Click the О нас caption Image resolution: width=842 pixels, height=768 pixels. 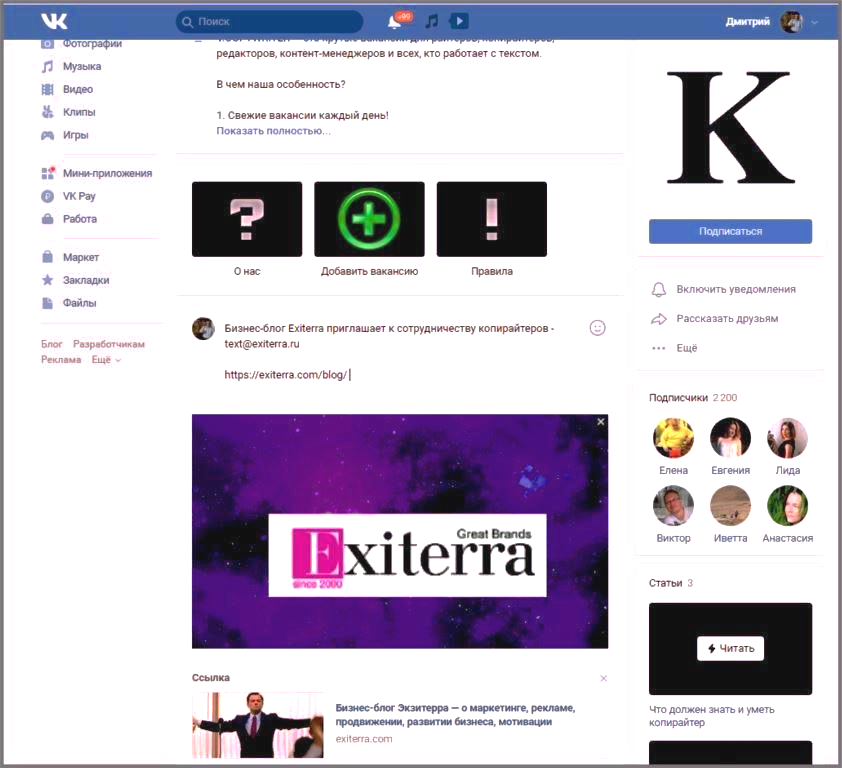(x=247, y=272)
